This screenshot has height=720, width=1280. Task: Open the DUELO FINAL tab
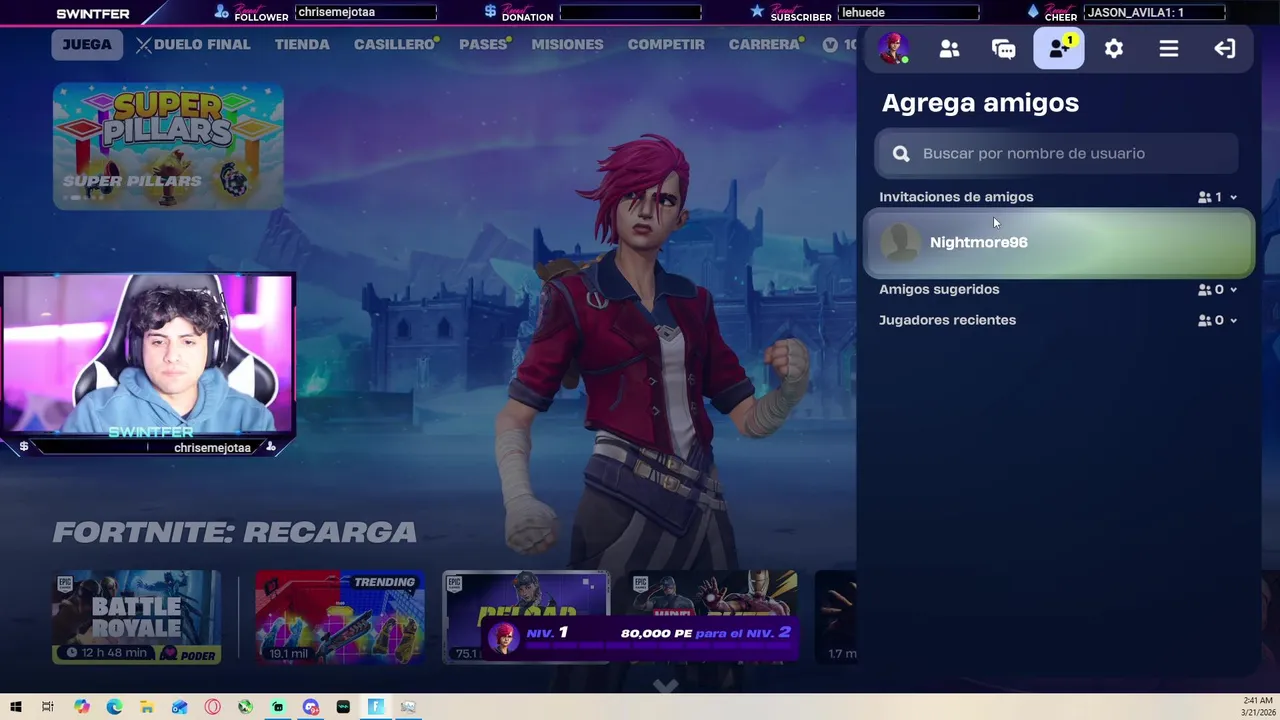pyautogui.click(x=193, y=45)
